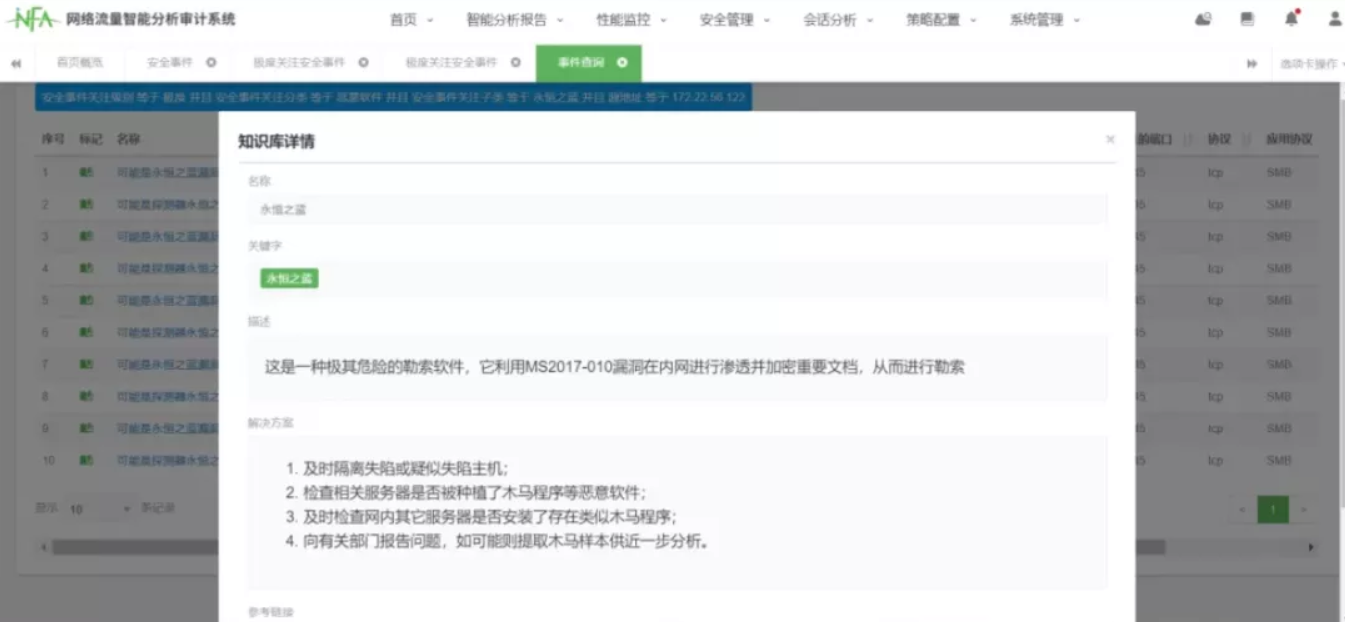This screenshot has height=622, width=1345.
Task: Open the 选项卡操作 dropdown
Action: coord(1309,63)
